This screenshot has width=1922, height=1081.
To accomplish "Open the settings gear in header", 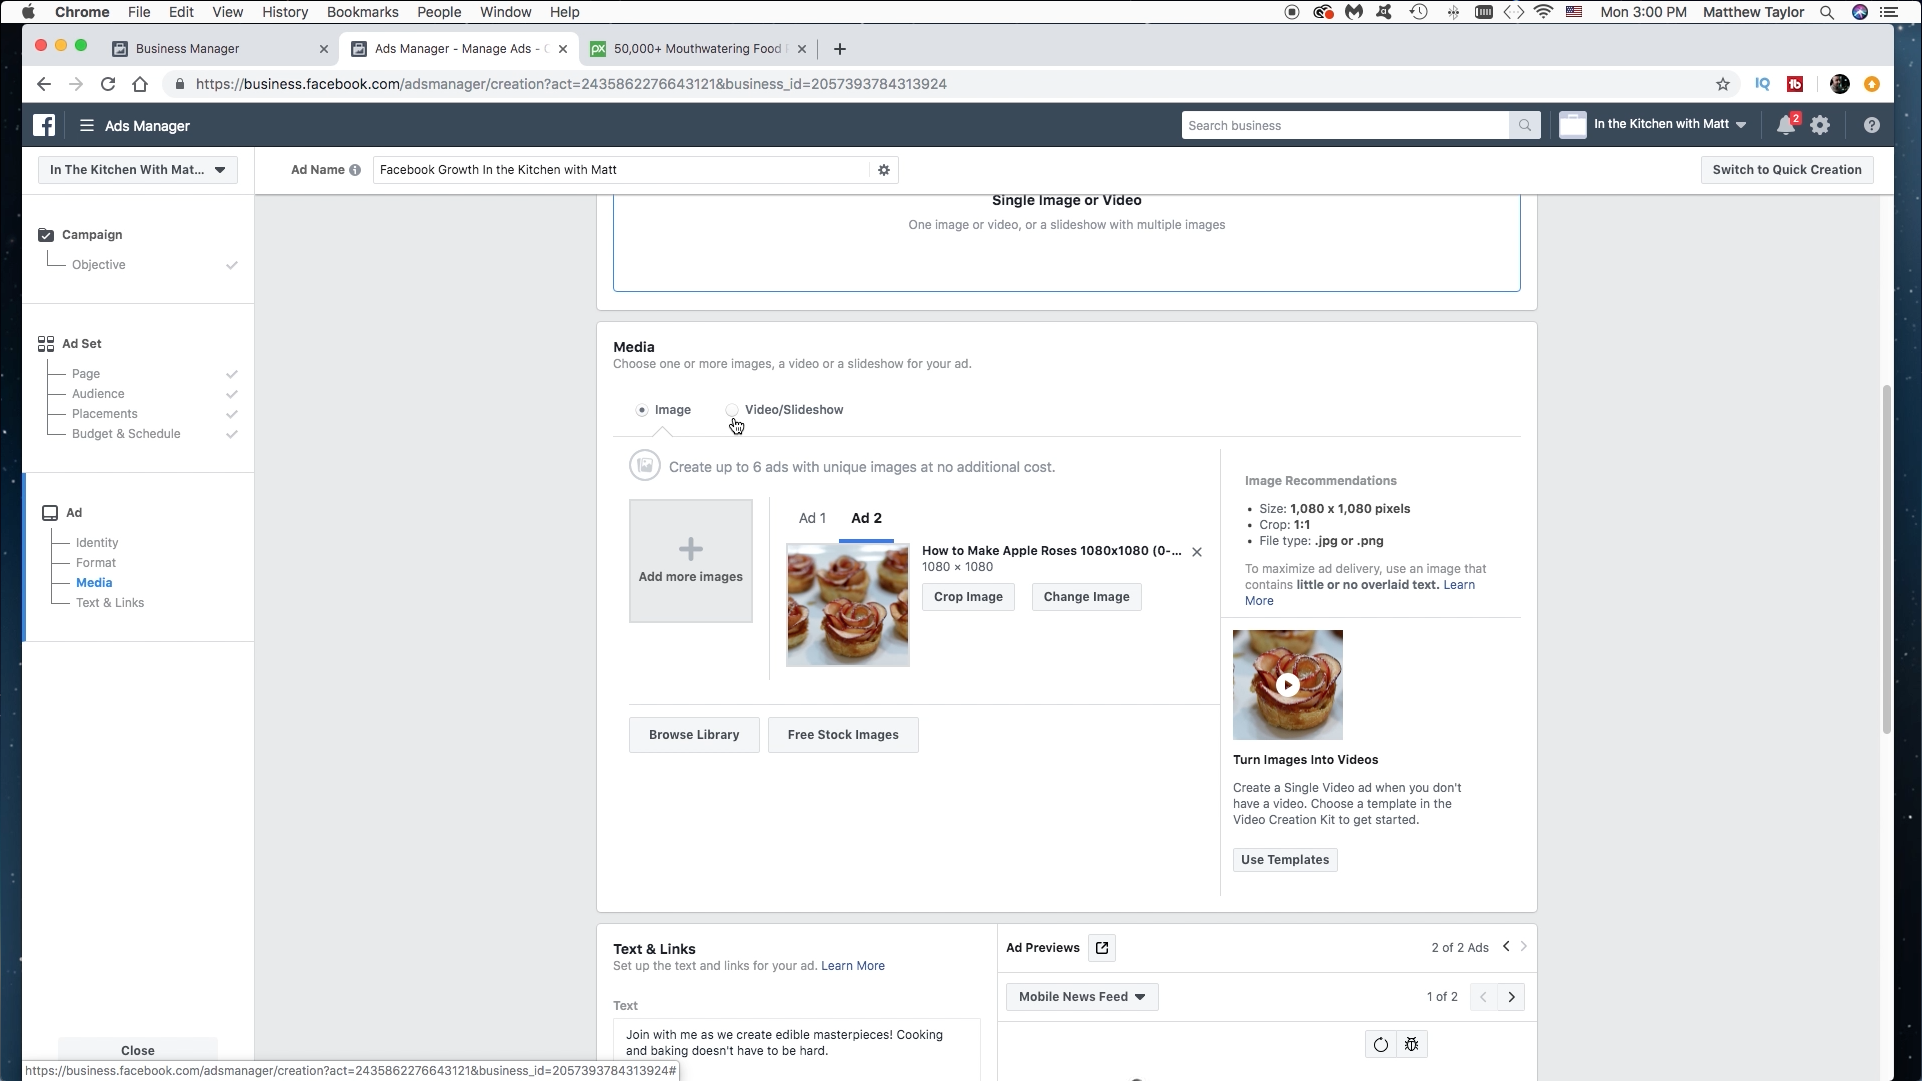I will [x=1820, y=125].
